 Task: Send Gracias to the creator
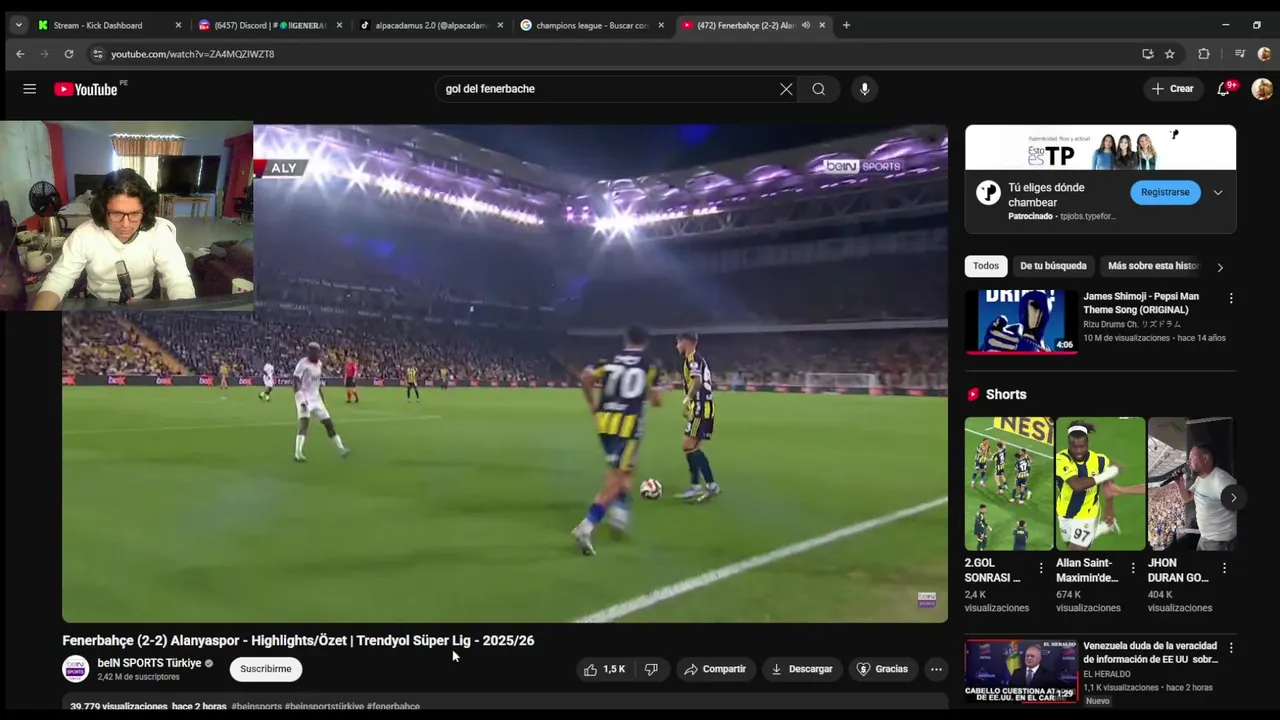point(882,669)
